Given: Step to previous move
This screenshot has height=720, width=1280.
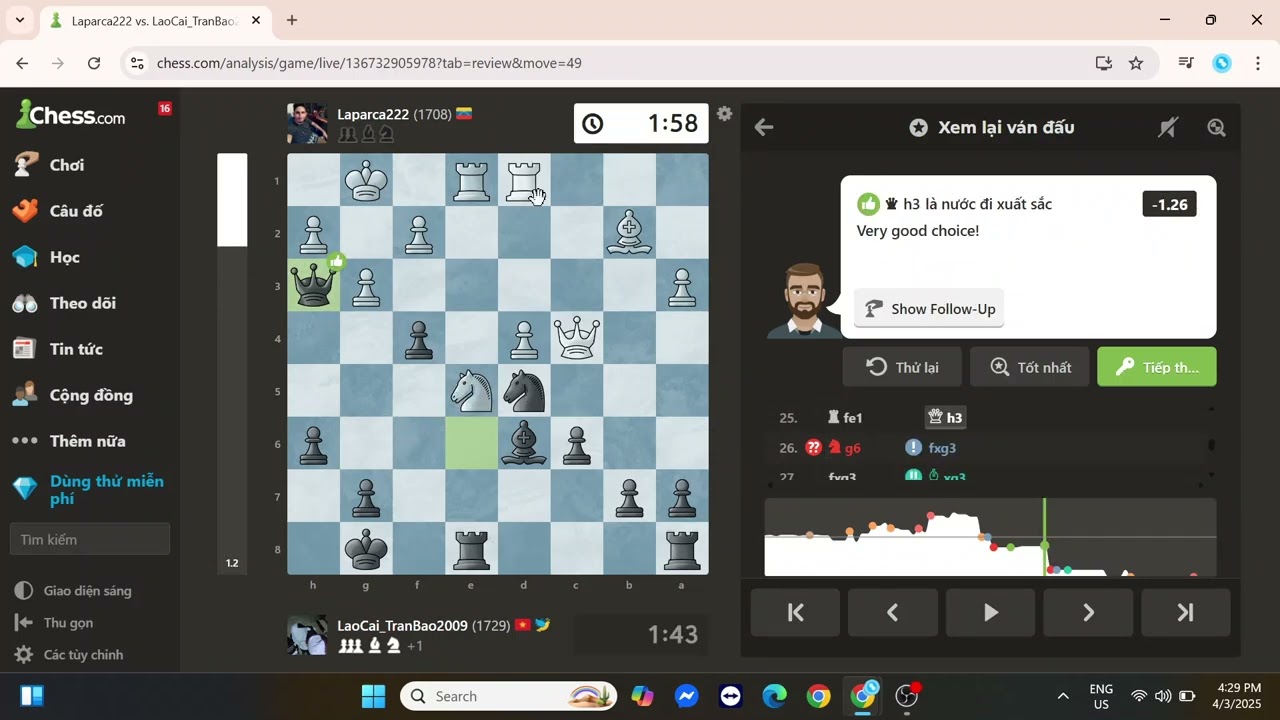Looking at the screenshot, I should coord(893,613).
